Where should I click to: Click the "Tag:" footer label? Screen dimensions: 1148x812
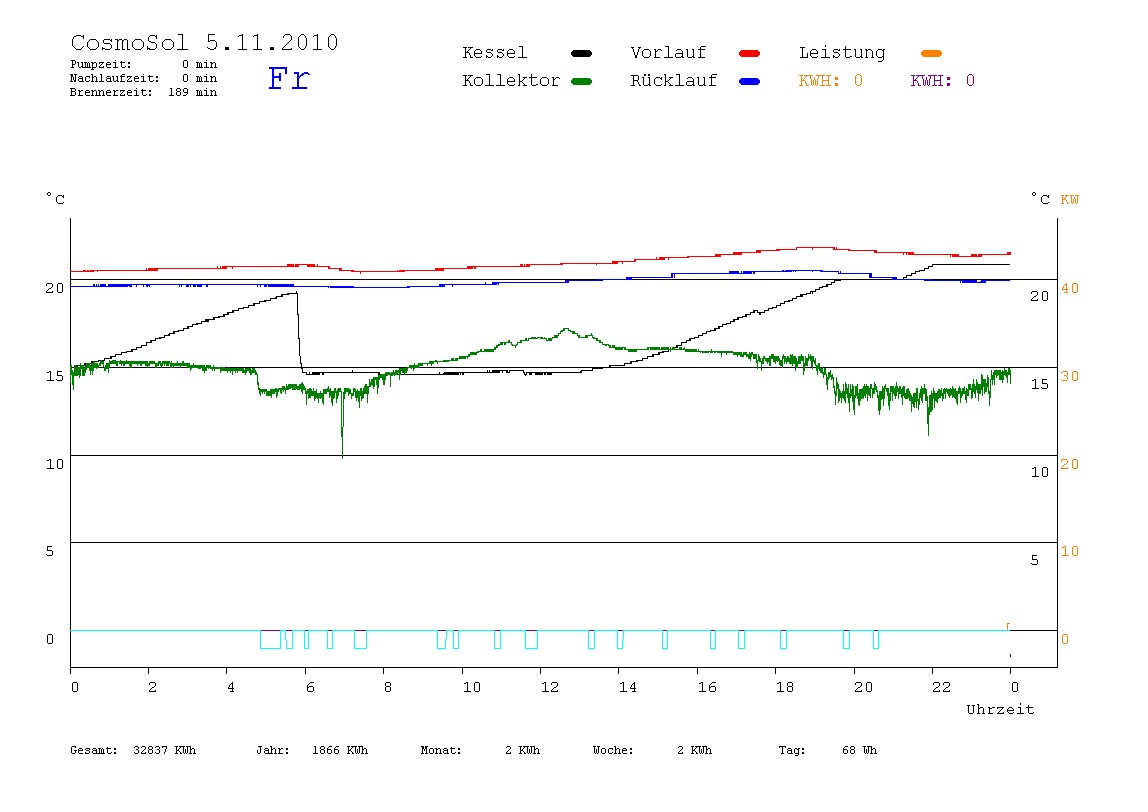792,750
